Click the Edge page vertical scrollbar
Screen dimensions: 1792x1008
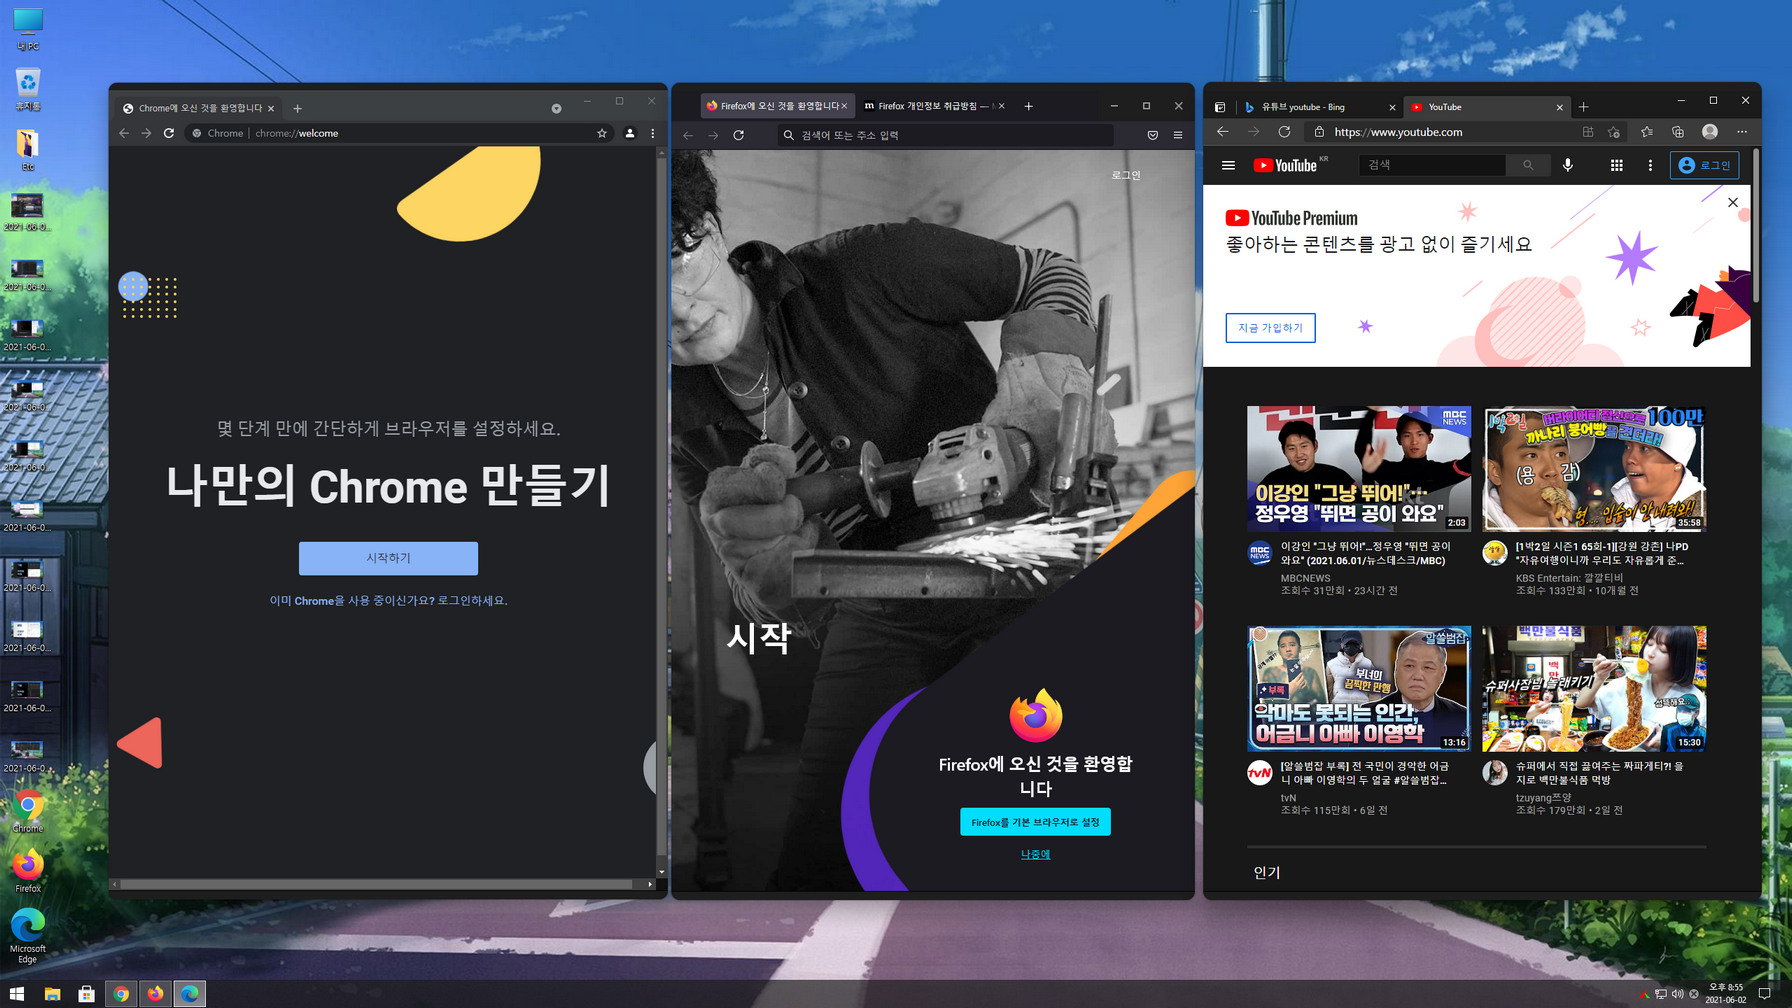click(x=1756, y=226)
